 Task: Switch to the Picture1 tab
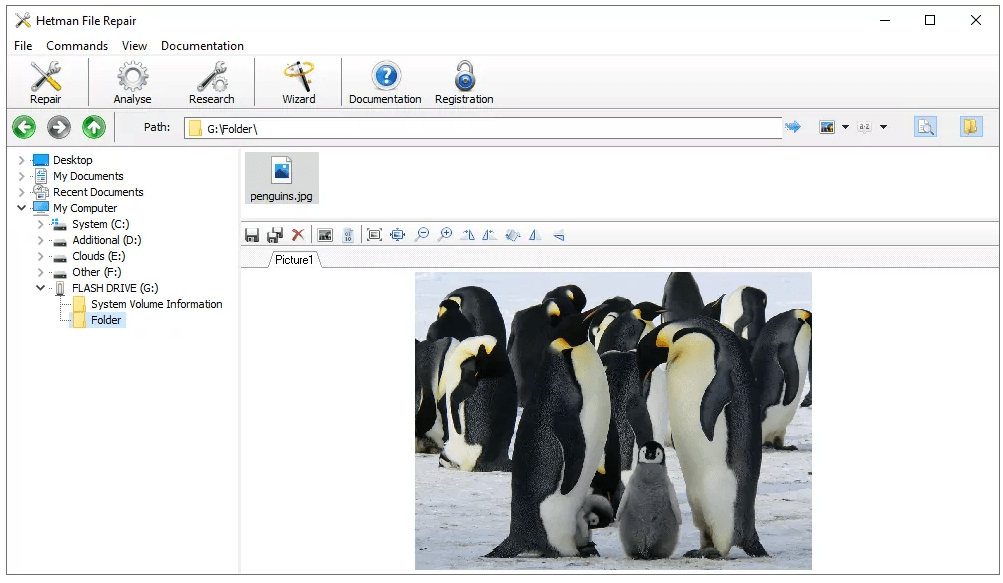click(295, 260)
